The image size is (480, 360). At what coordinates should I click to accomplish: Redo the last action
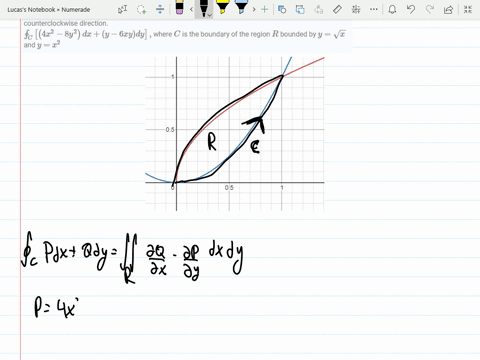point(430,9)
